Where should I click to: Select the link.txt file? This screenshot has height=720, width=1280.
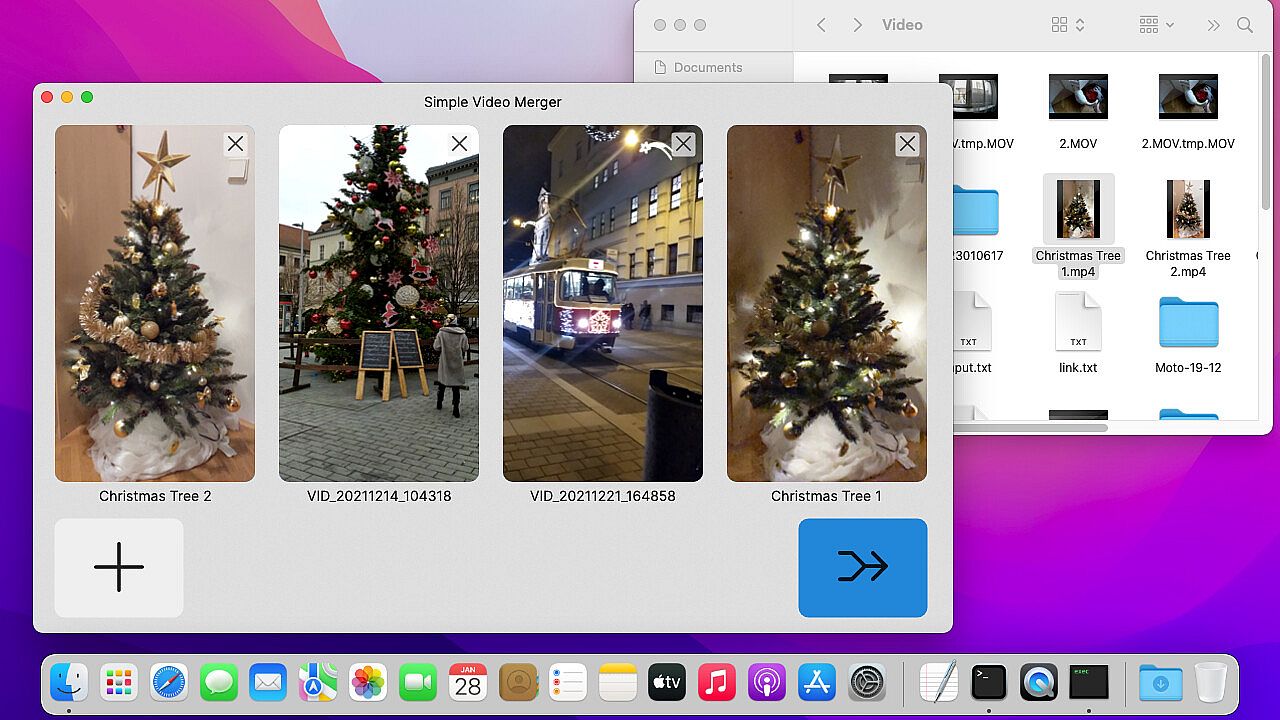1078,322
